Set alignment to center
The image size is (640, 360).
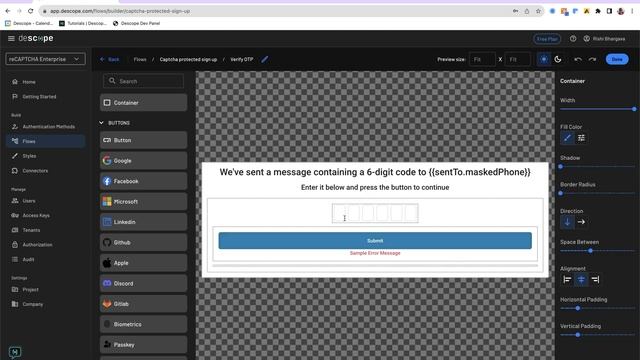coord(581,280)
